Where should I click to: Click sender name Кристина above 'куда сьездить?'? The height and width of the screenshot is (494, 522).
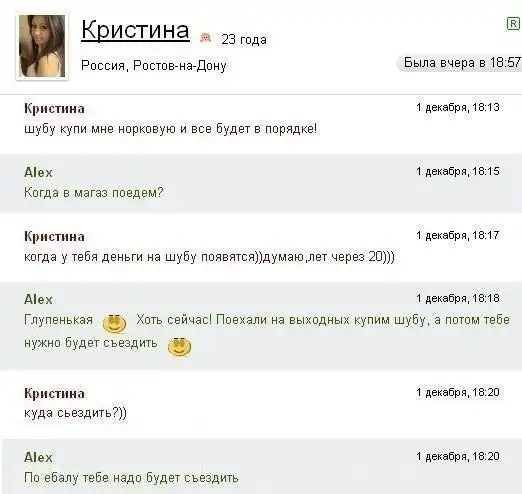[x=54, y=394]
